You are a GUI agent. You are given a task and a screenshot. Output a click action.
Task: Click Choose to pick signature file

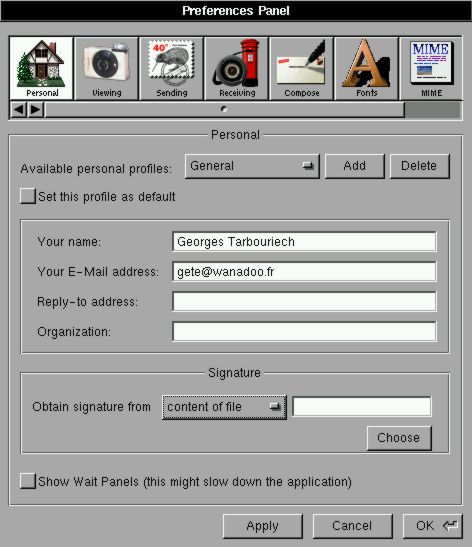click(399, 438)
